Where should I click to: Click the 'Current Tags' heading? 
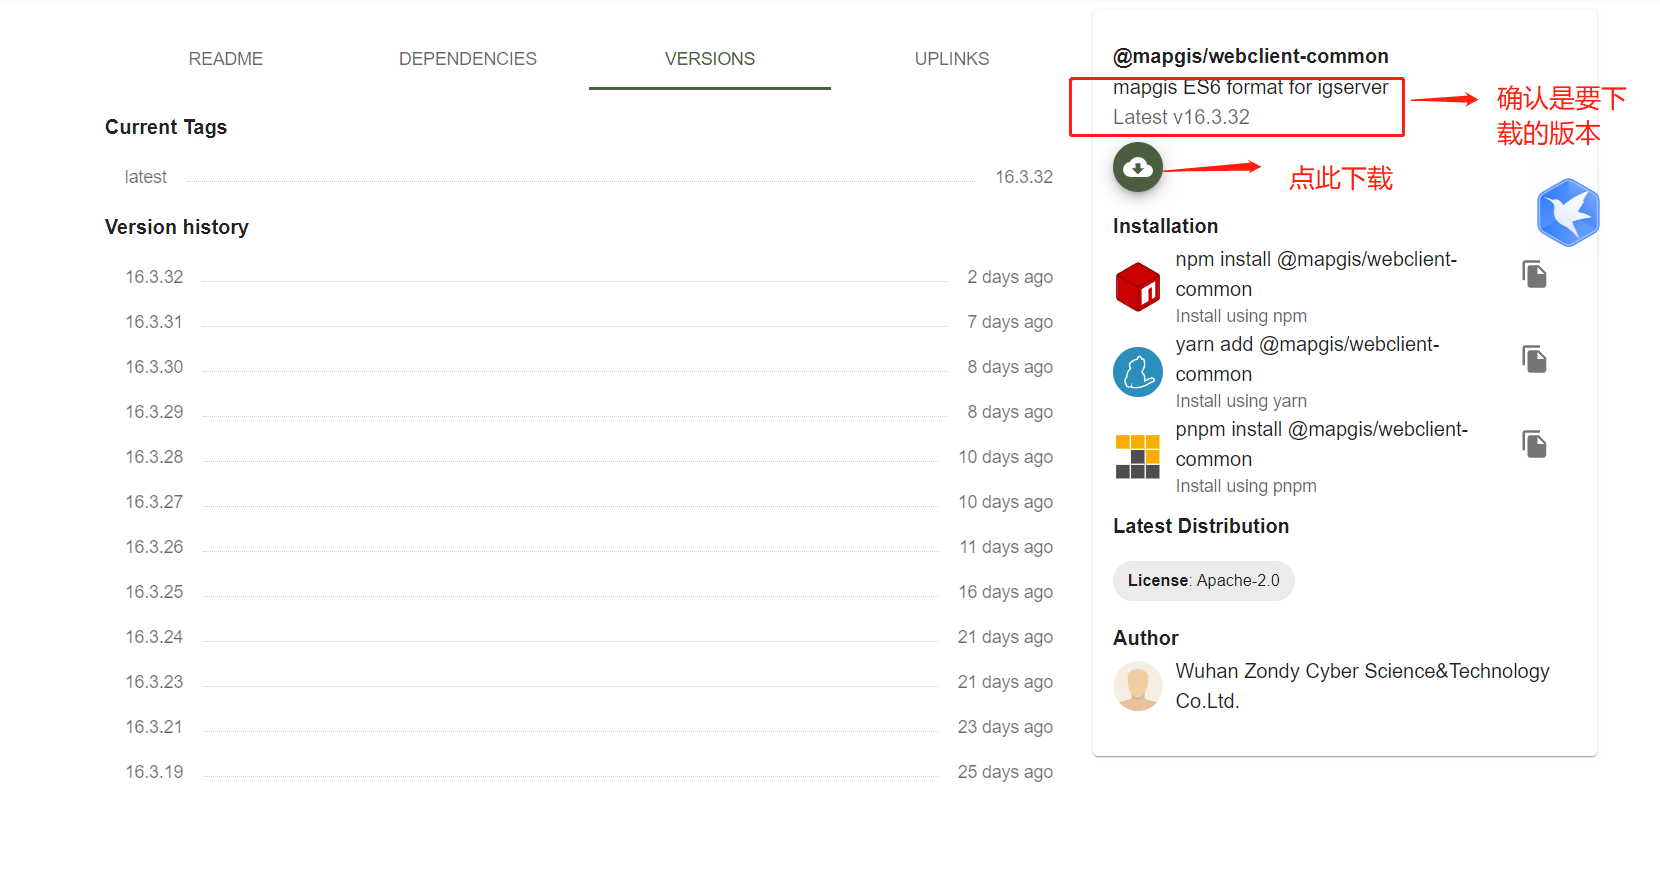pos(166,127)
